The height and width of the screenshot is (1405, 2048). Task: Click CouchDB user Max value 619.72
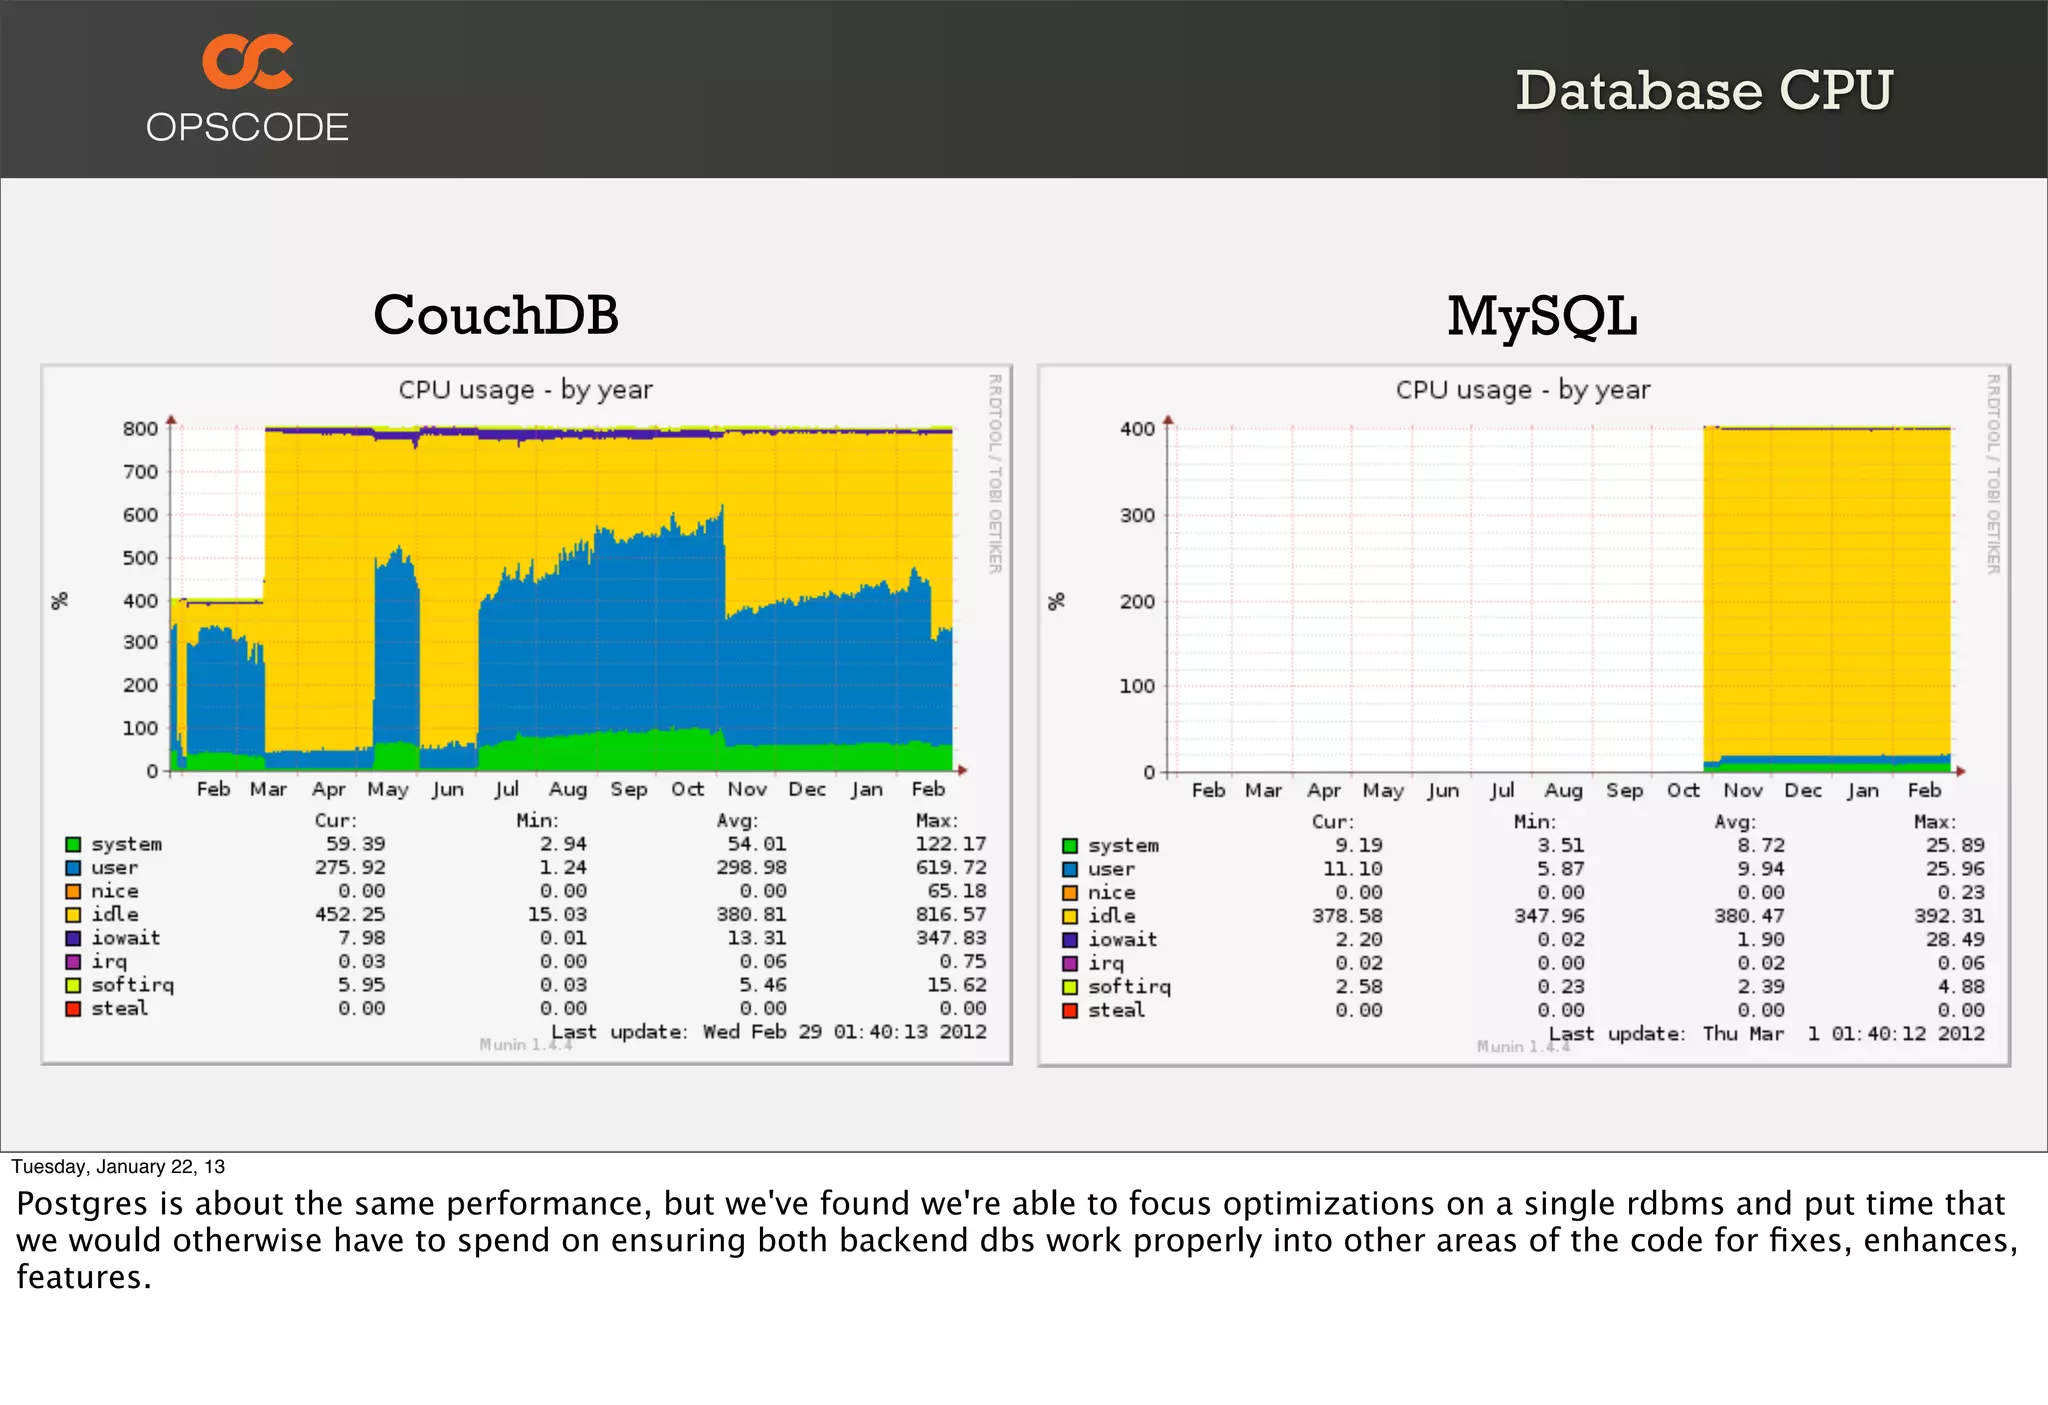(x=951, y=867)
